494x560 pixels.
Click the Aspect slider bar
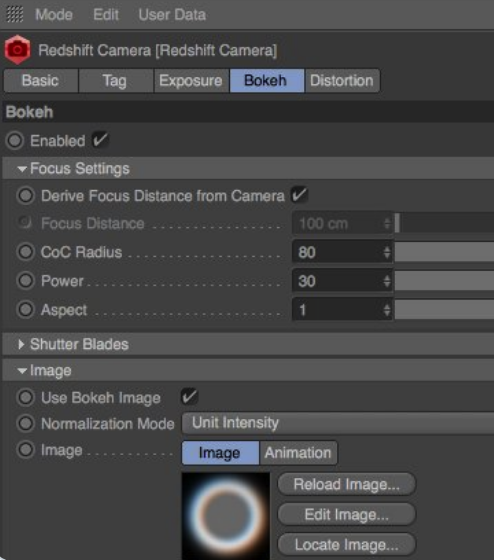[444, 310]
